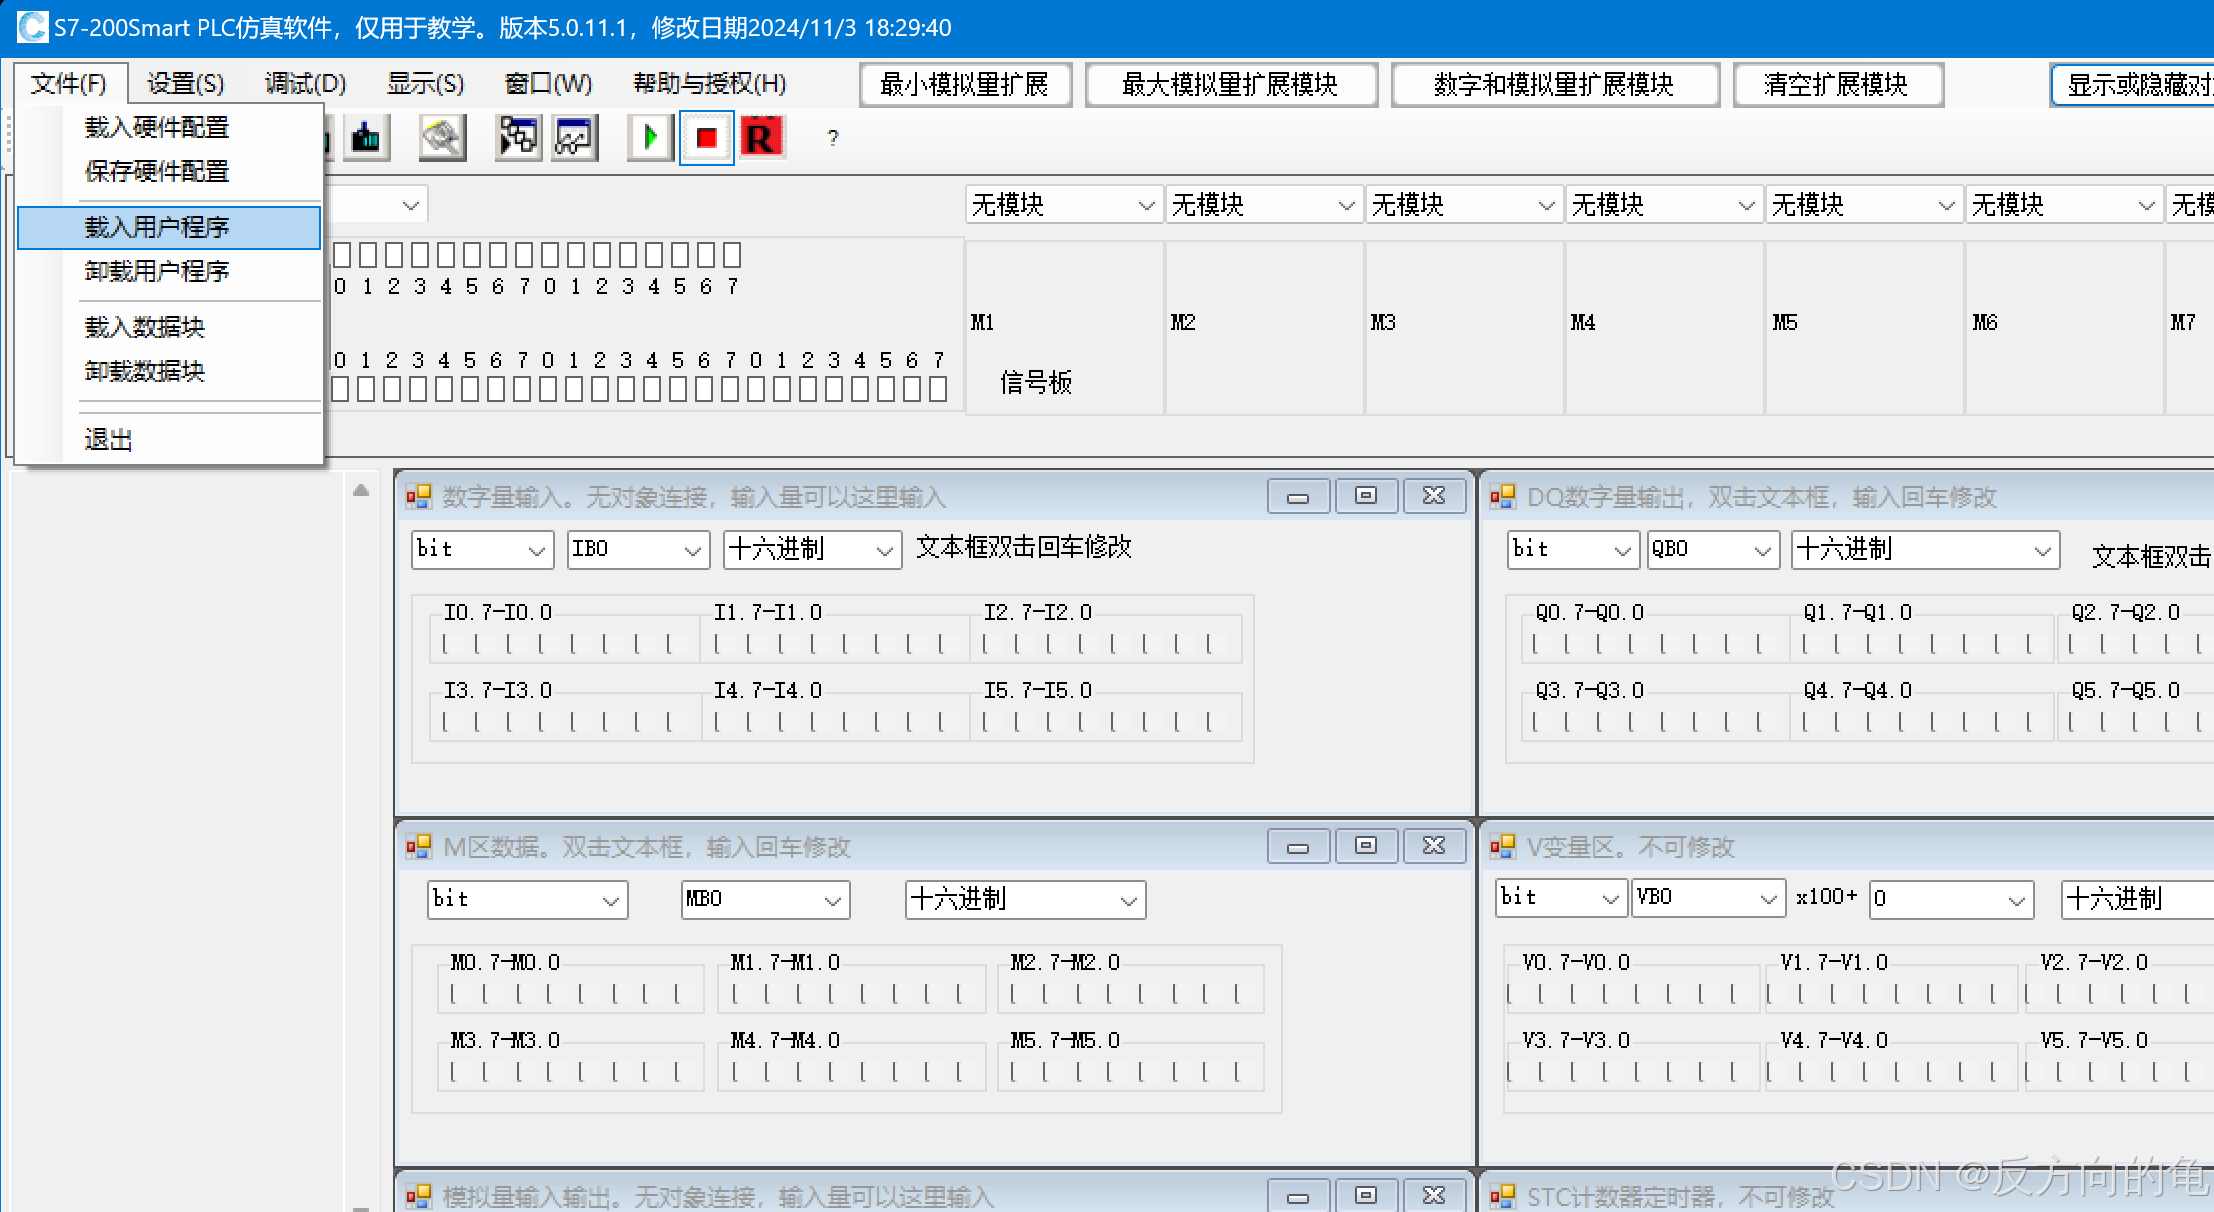Click the 最小模拟量扩展 button
Image resolution: width=2214 pixels, height=1212 pixels.
pos(965,85)
